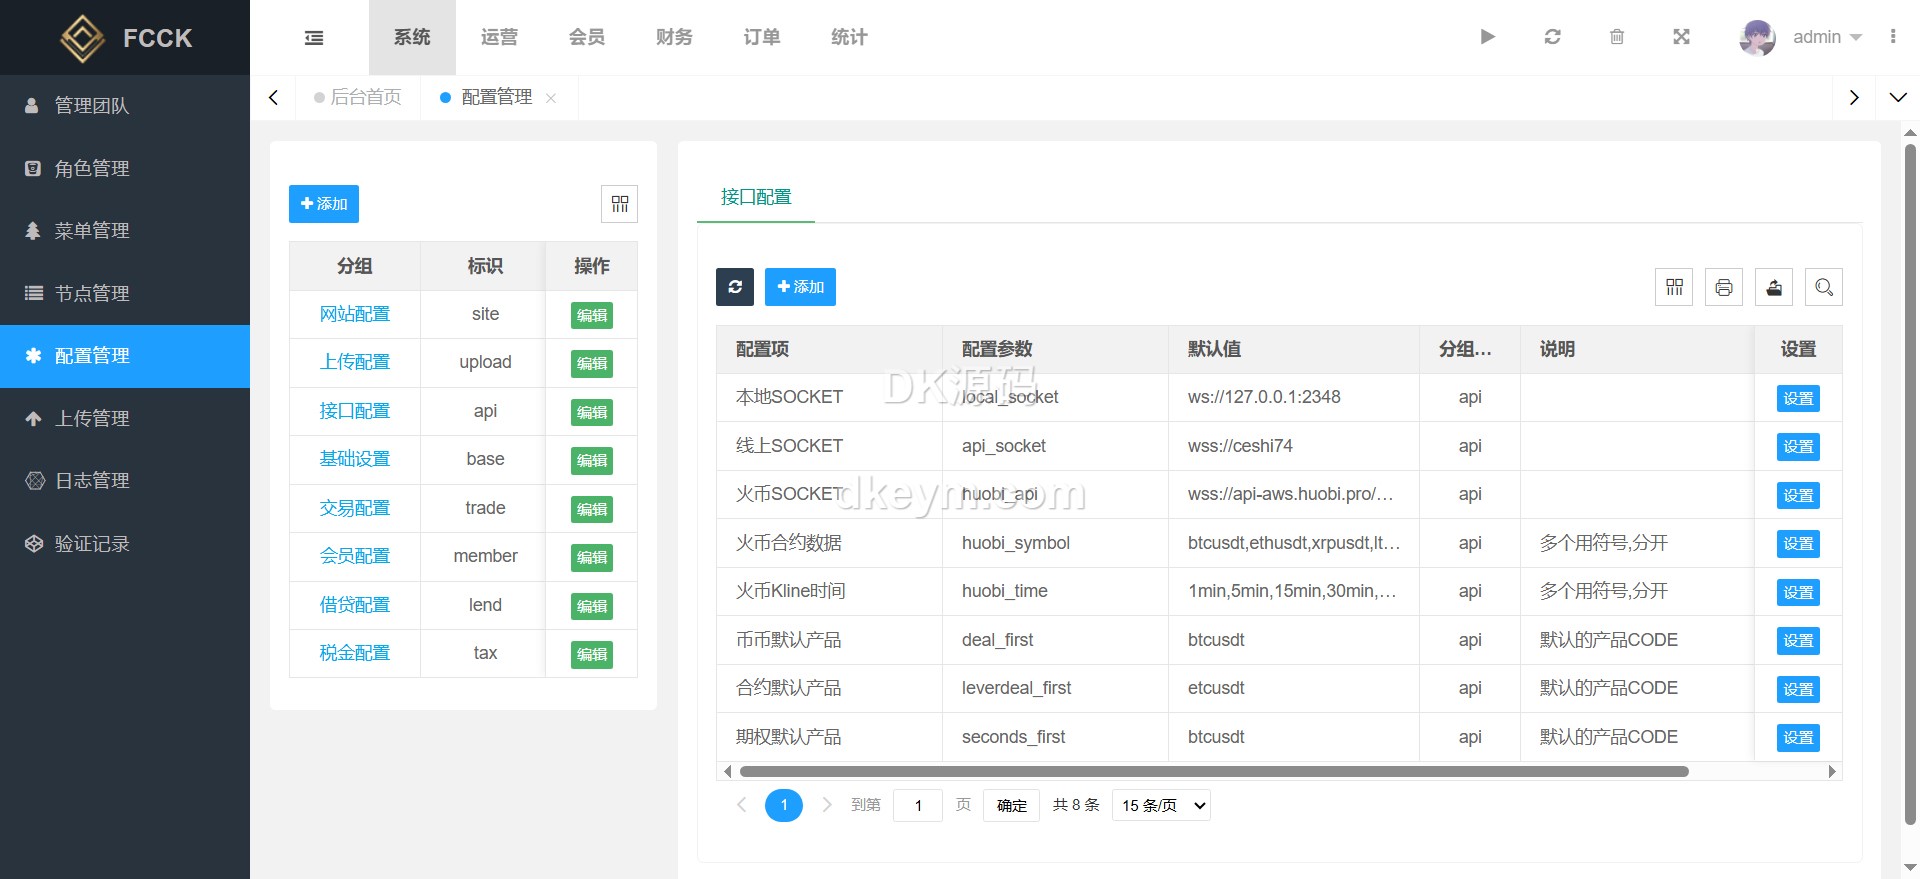Click the play icon in top bar
Image resolution: width=1920 pixels, height=879 pixels.
click(1487, 37)
